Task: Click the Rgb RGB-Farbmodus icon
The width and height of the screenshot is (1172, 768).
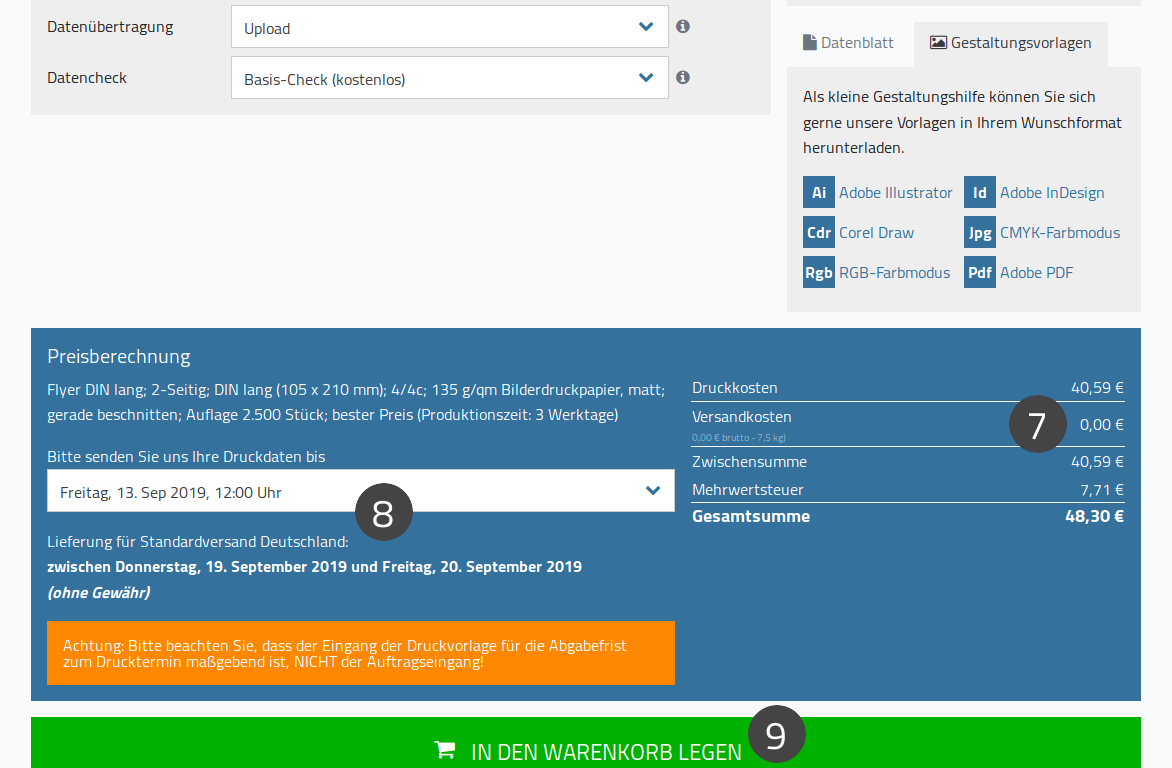Action: [x=818, y=272]
